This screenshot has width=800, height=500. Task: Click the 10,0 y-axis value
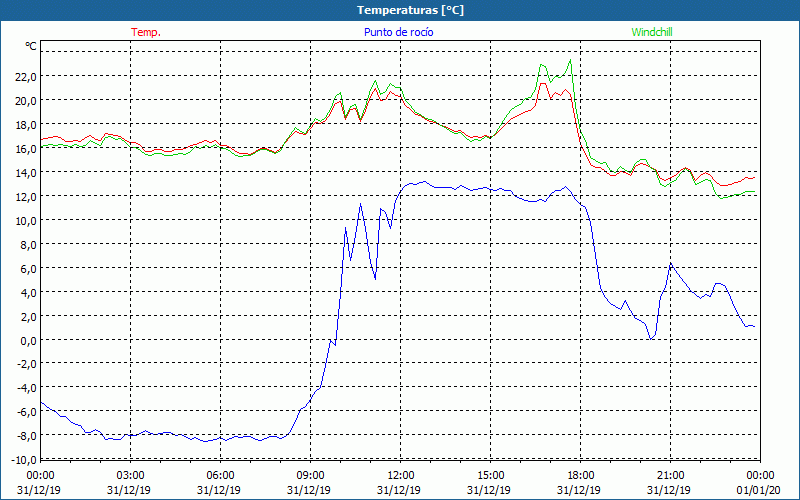click(27, 220)
